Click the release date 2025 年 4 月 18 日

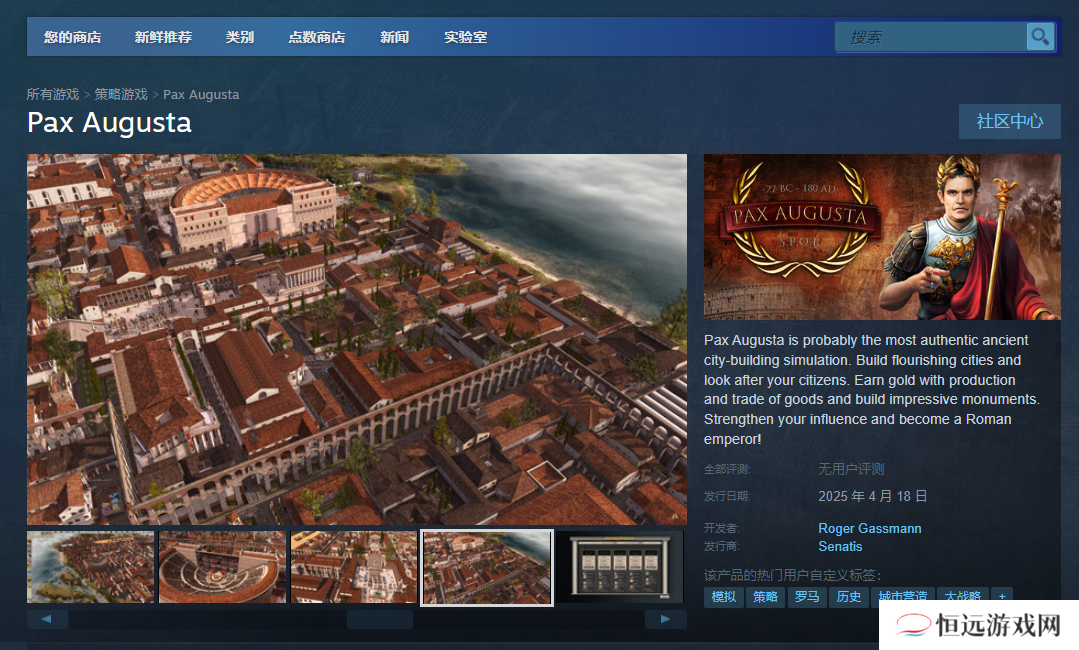[x=872, y=496]
